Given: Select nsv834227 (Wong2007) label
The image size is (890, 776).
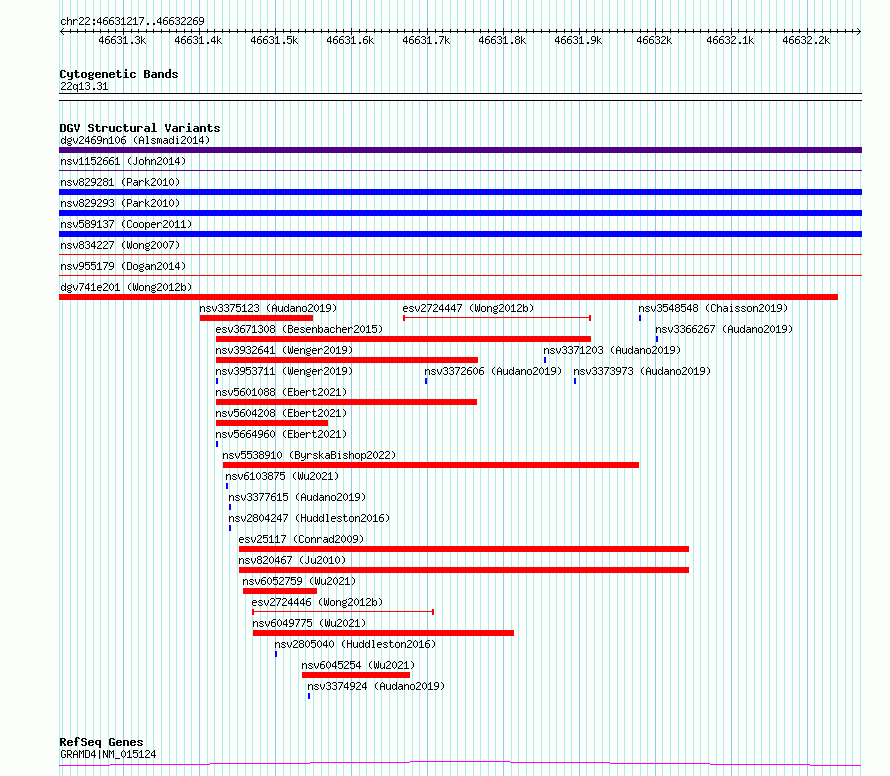Looking at the screenshot, I should [120, 245].
